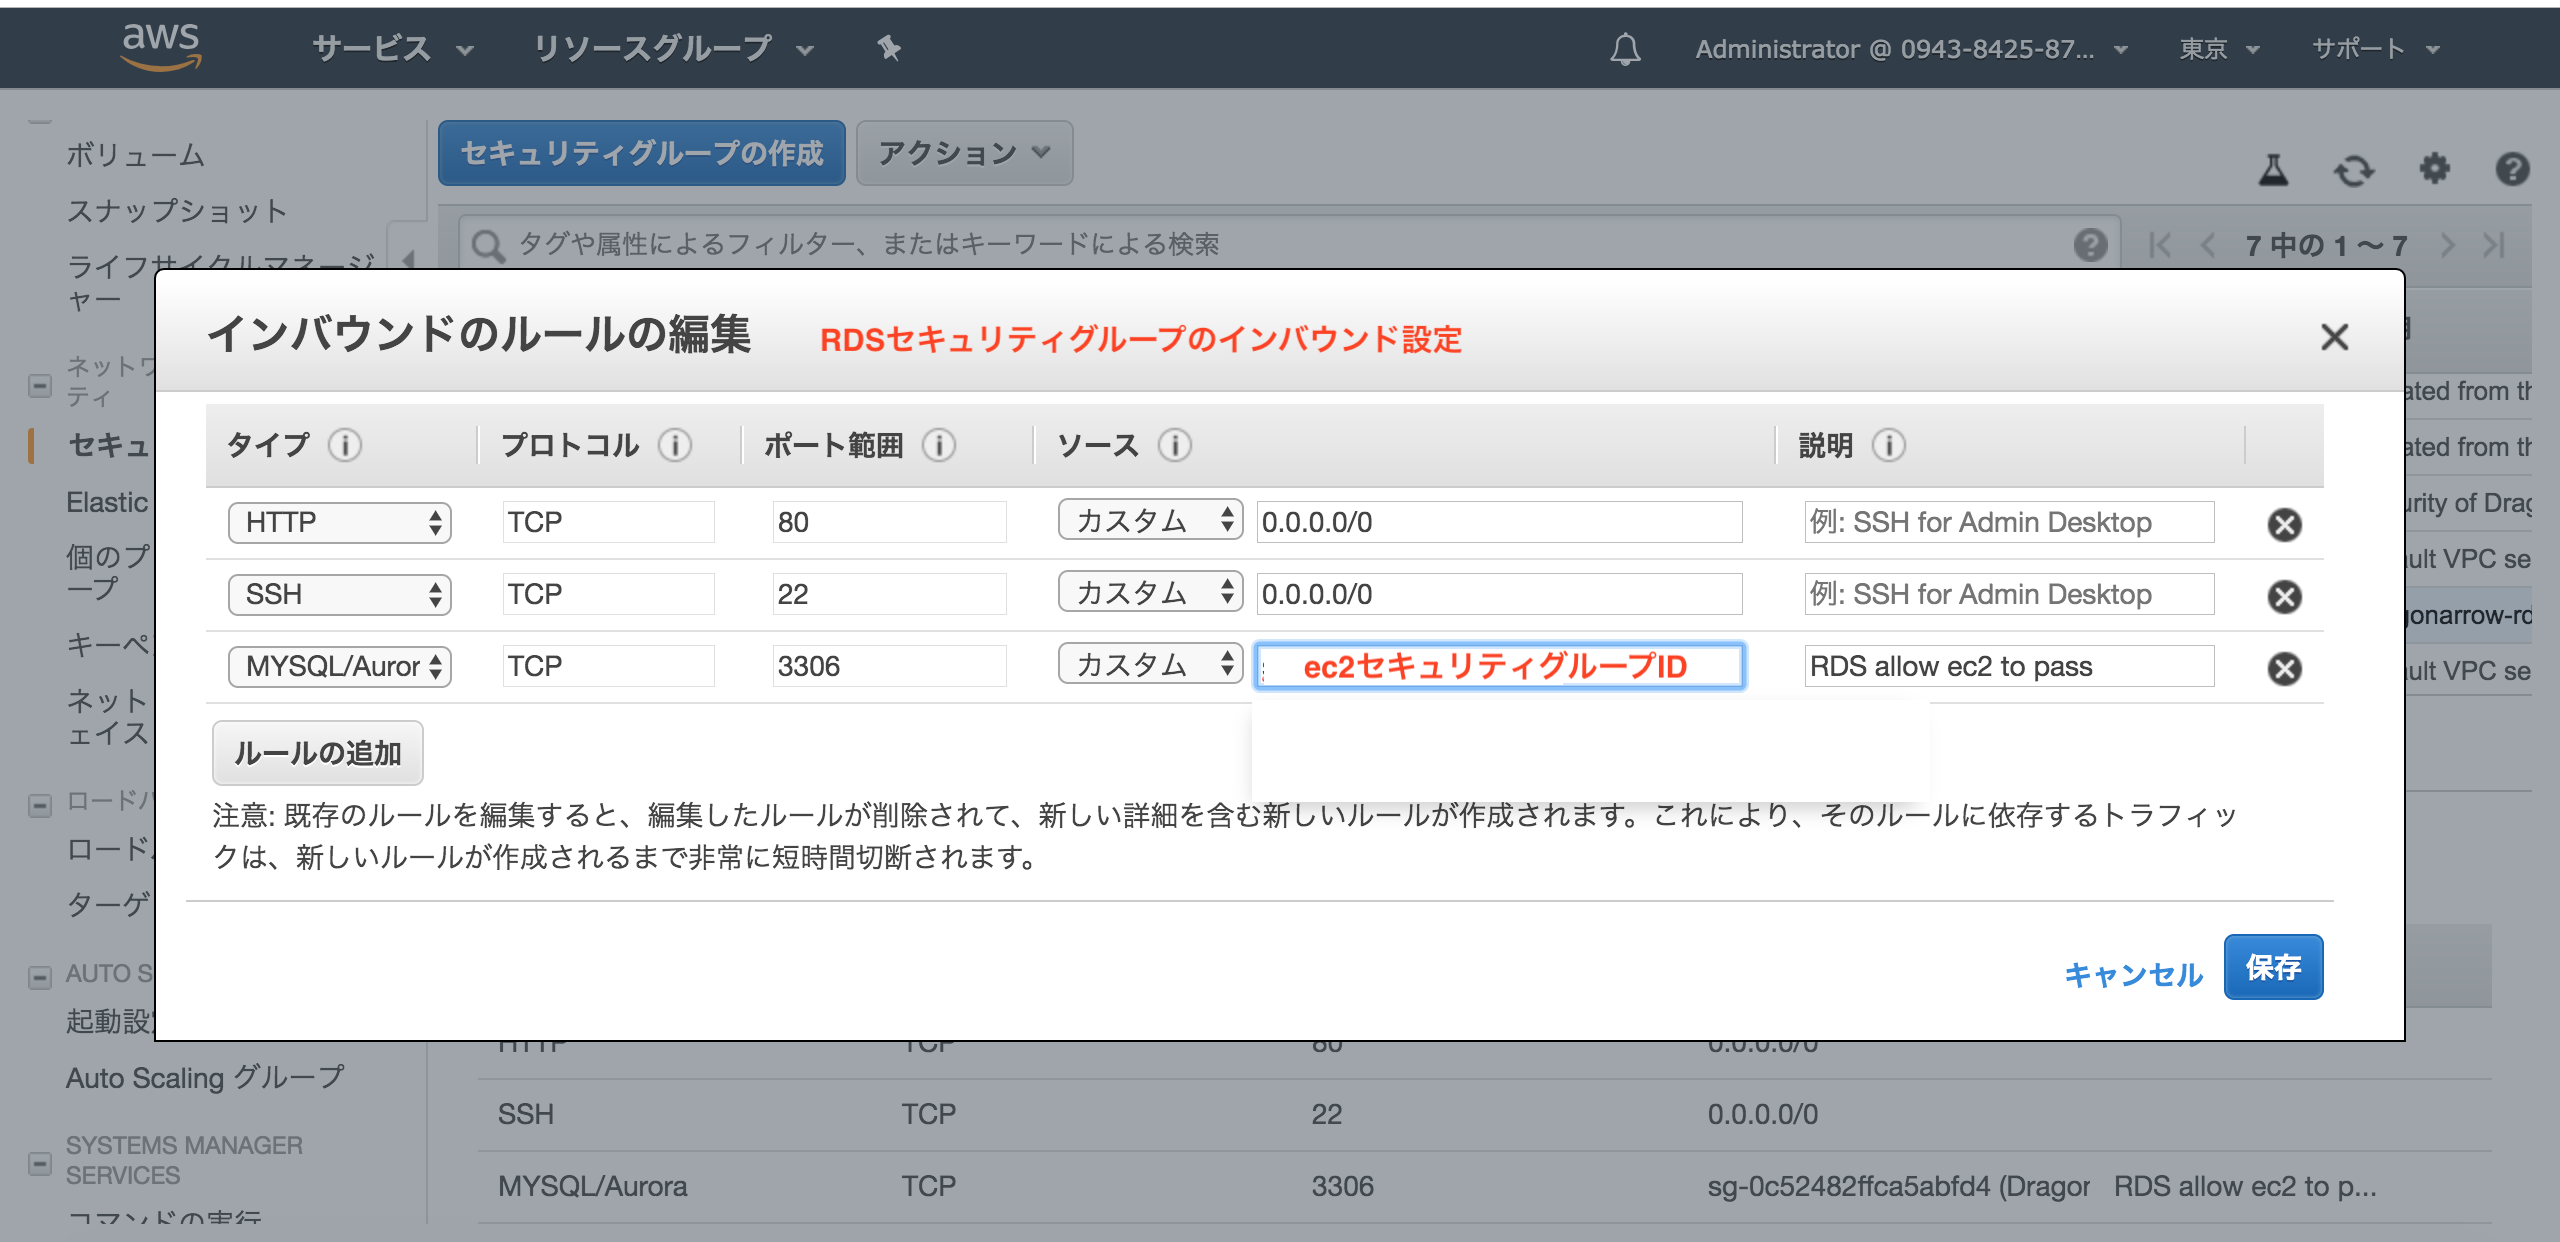Click the info icon next to ソース
2560x1242 pixels.
click(1175, 445)
